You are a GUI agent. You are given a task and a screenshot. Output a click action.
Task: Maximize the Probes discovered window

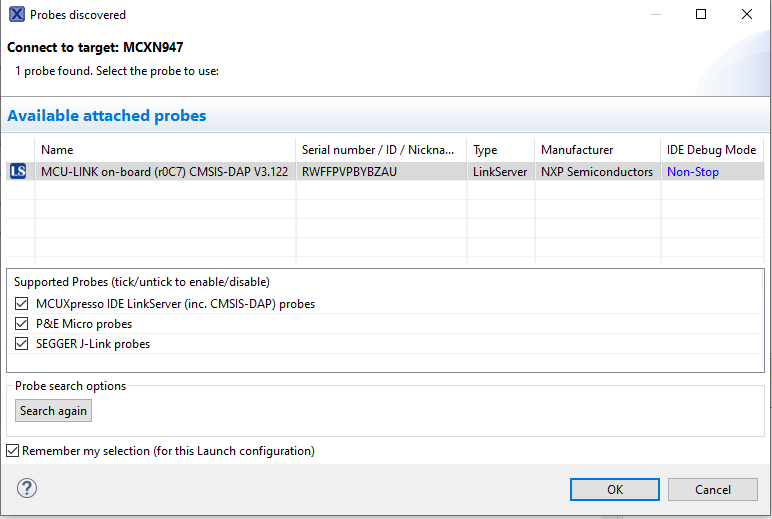pos(701,15)
